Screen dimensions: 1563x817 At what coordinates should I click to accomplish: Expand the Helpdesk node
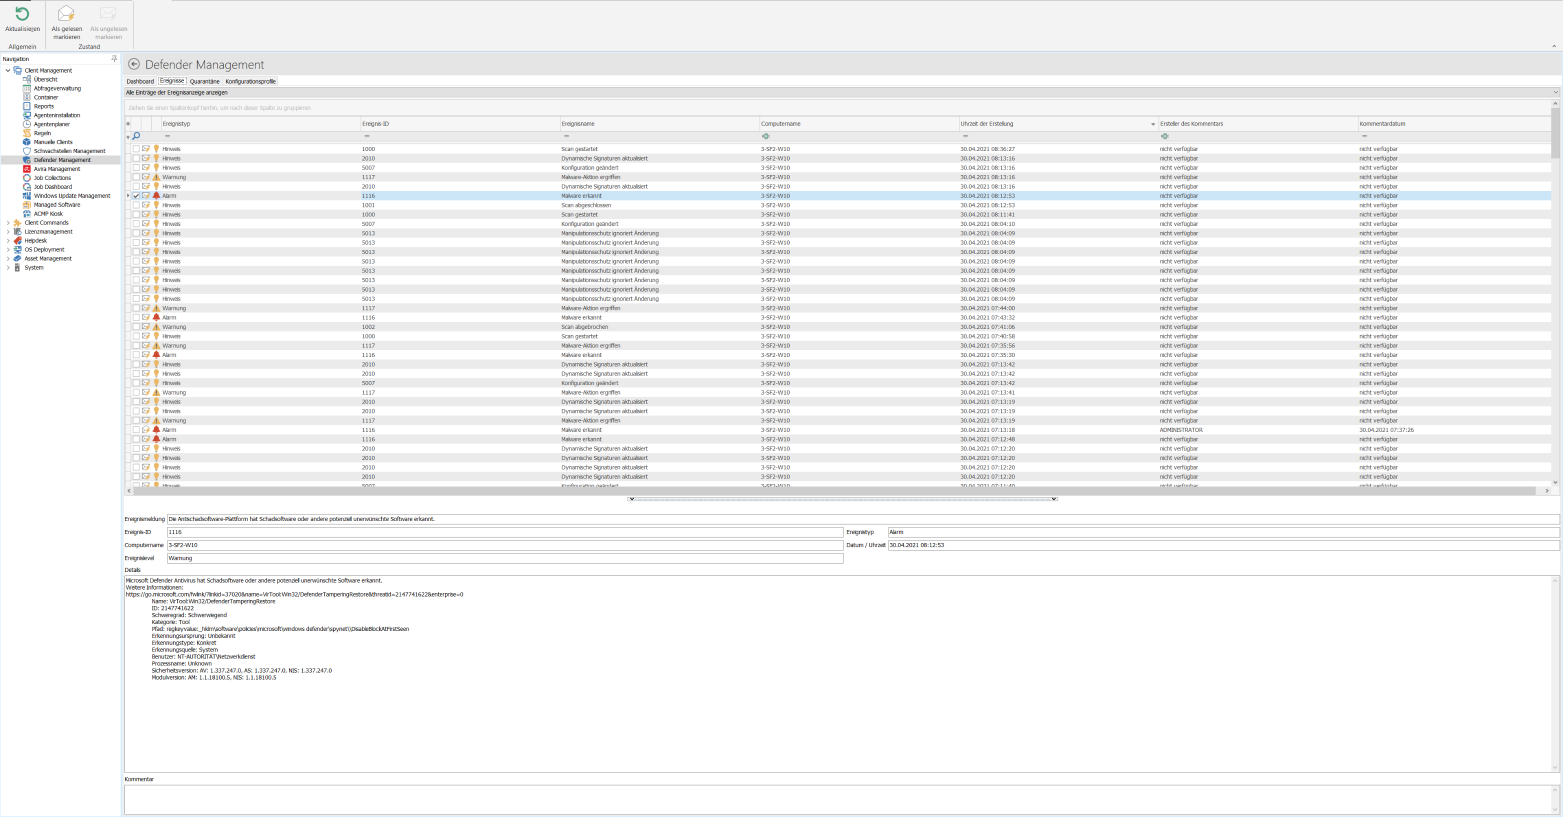(x=8, y=241)
